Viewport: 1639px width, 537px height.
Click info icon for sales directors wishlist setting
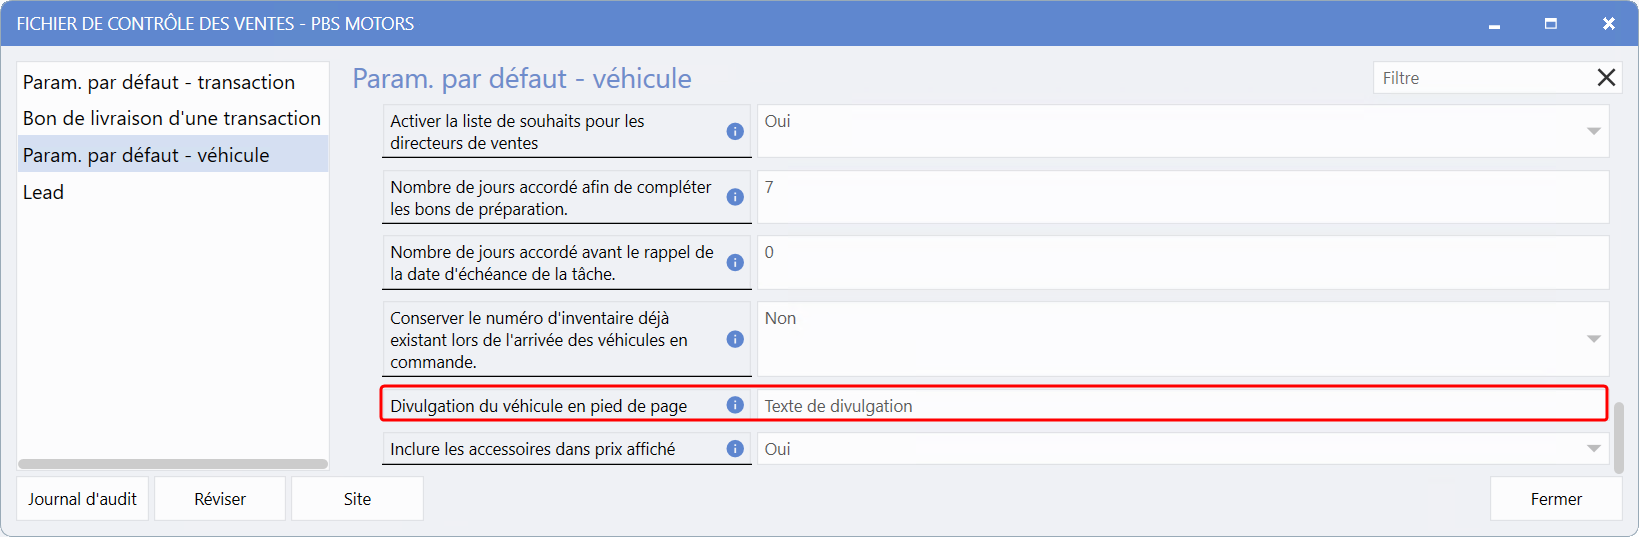[735, 132]
